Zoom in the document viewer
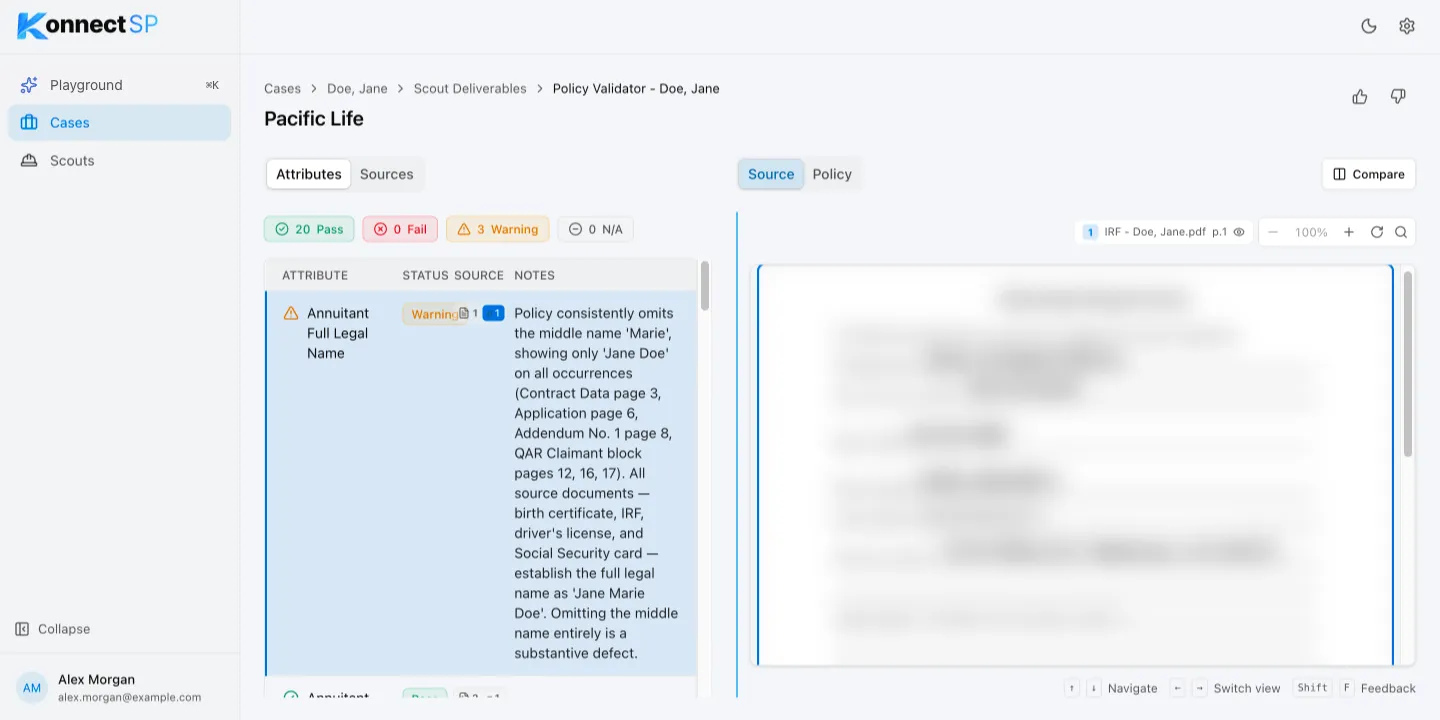Image resolution: width=1440 pixels, height=720 pixels. 1349,232
